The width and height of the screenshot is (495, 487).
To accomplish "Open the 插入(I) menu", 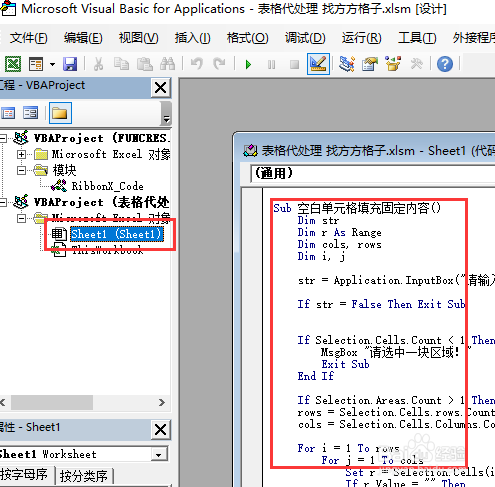I will coord(192,38).
